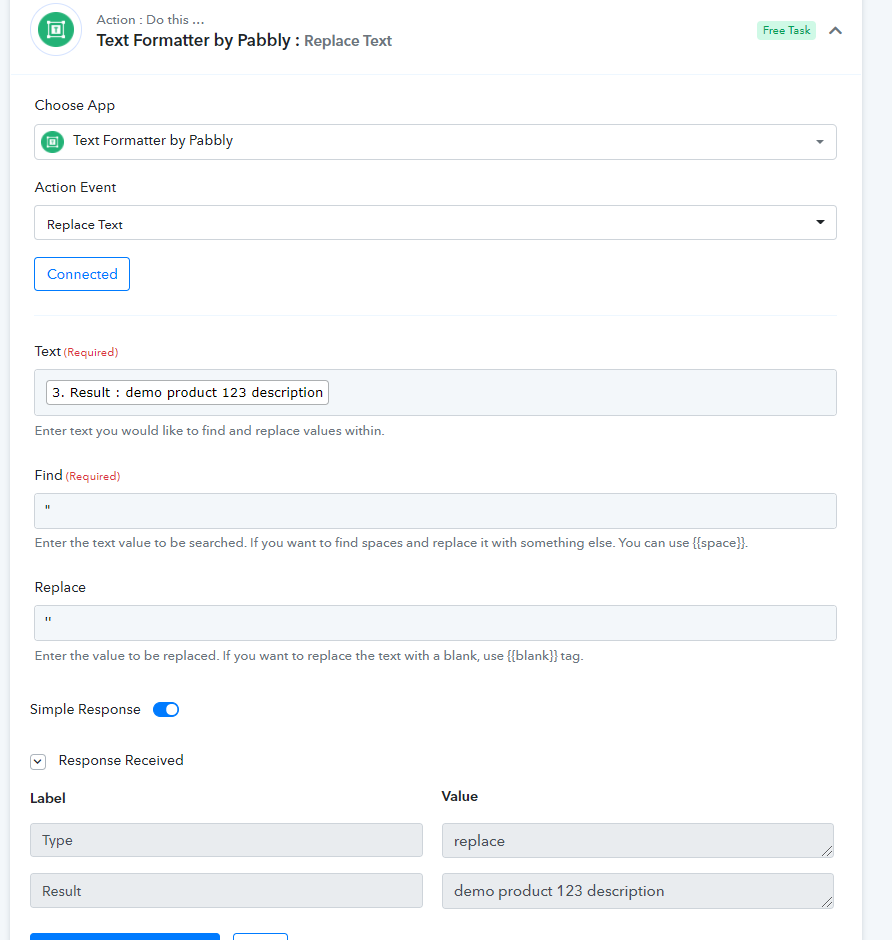Click the blue button at the bottom
Image resolution: width=892 pixels, height=940 pixels.
tap(125, 936)
